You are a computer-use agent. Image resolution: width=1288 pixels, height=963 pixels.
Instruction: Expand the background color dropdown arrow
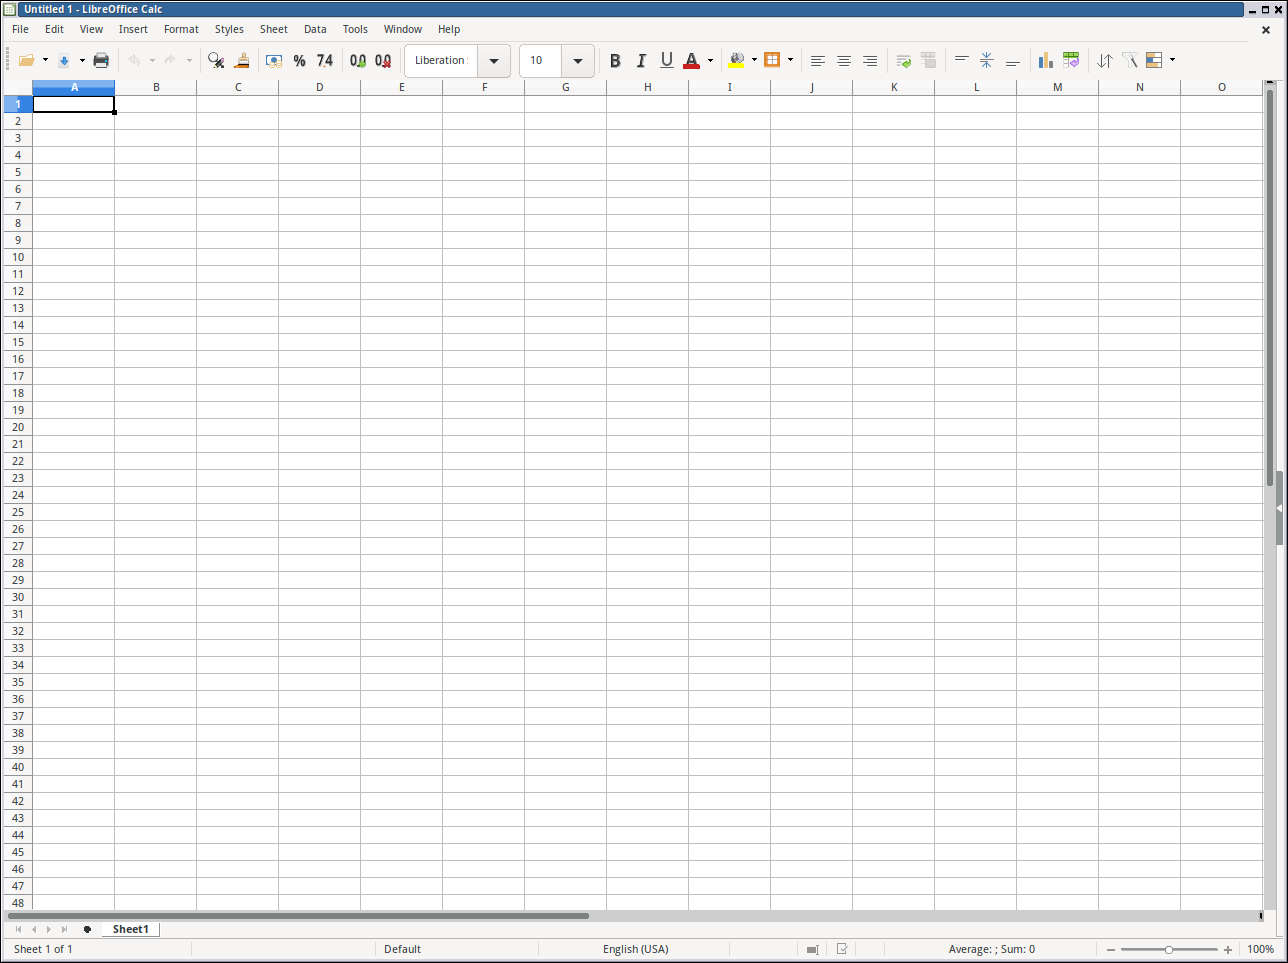(754, 60)
